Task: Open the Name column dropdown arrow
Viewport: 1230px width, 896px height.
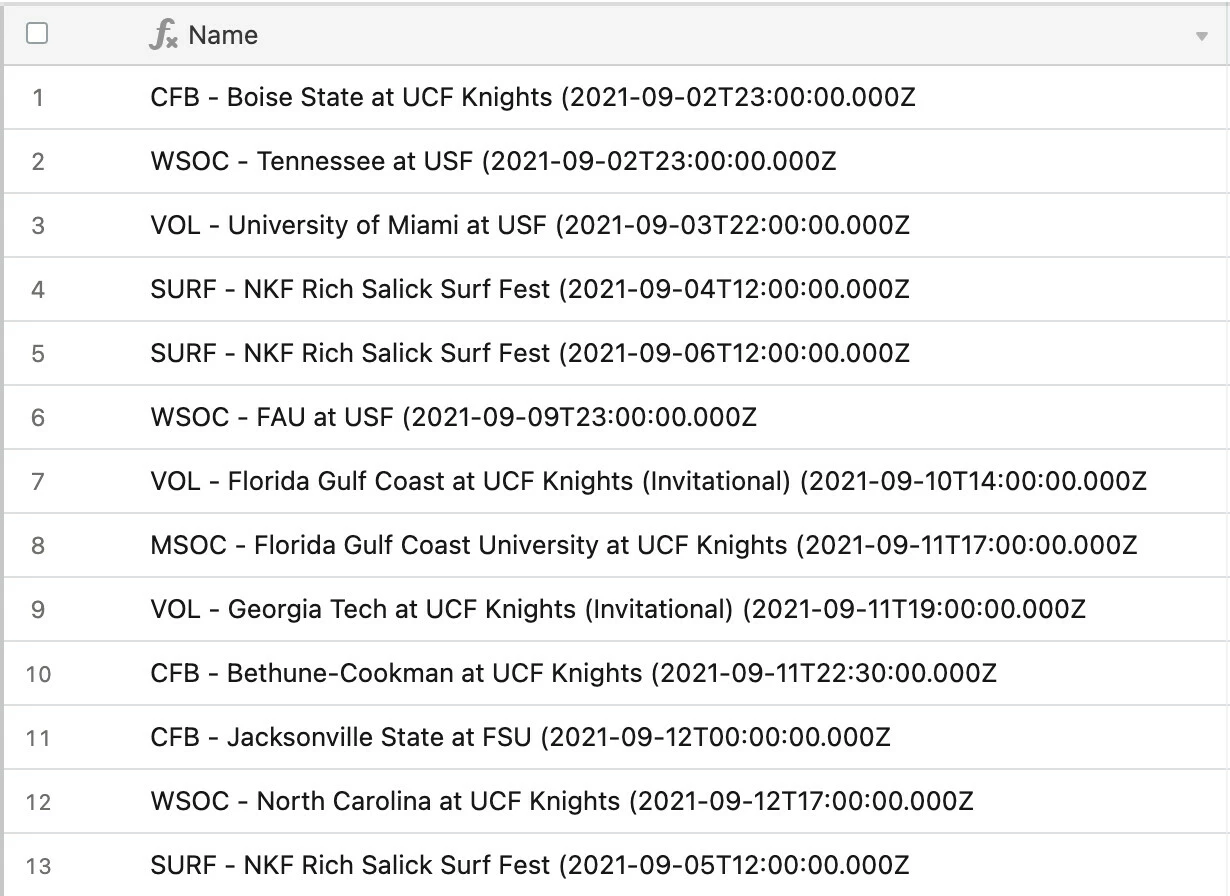Action: [x=1202, y=37]
